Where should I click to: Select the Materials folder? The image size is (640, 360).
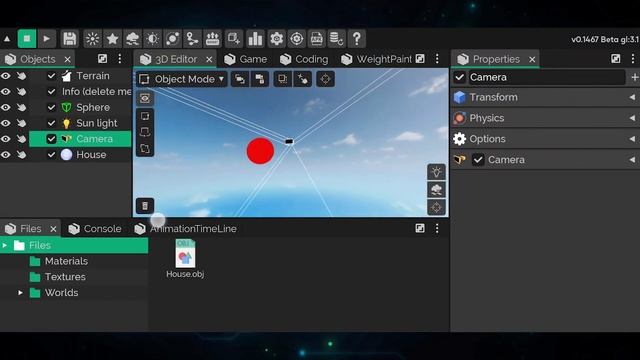[66, 261]
